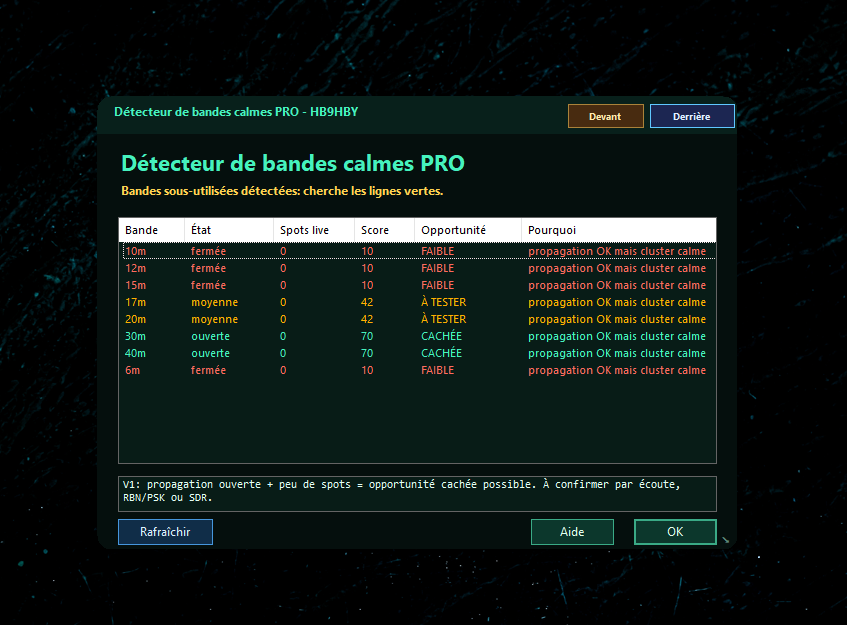Click 'À TESTER' in 17m row
Image resolution: width=847 pixels, height=625 pixels.
tap(443, 302)
